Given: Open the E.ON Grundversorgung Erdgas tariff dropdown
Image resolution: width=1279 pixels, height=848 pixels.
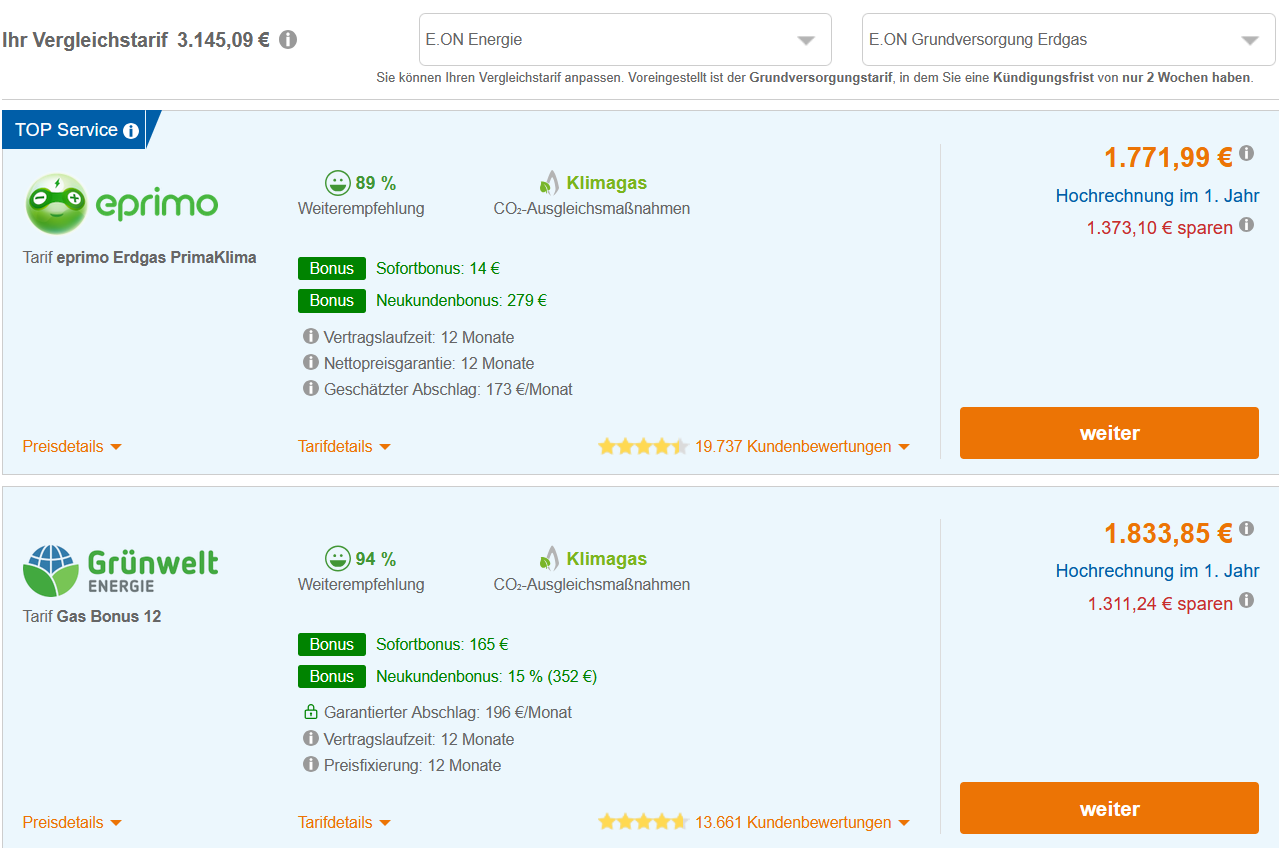Looking at the screenshot, I should point(1068,40).
